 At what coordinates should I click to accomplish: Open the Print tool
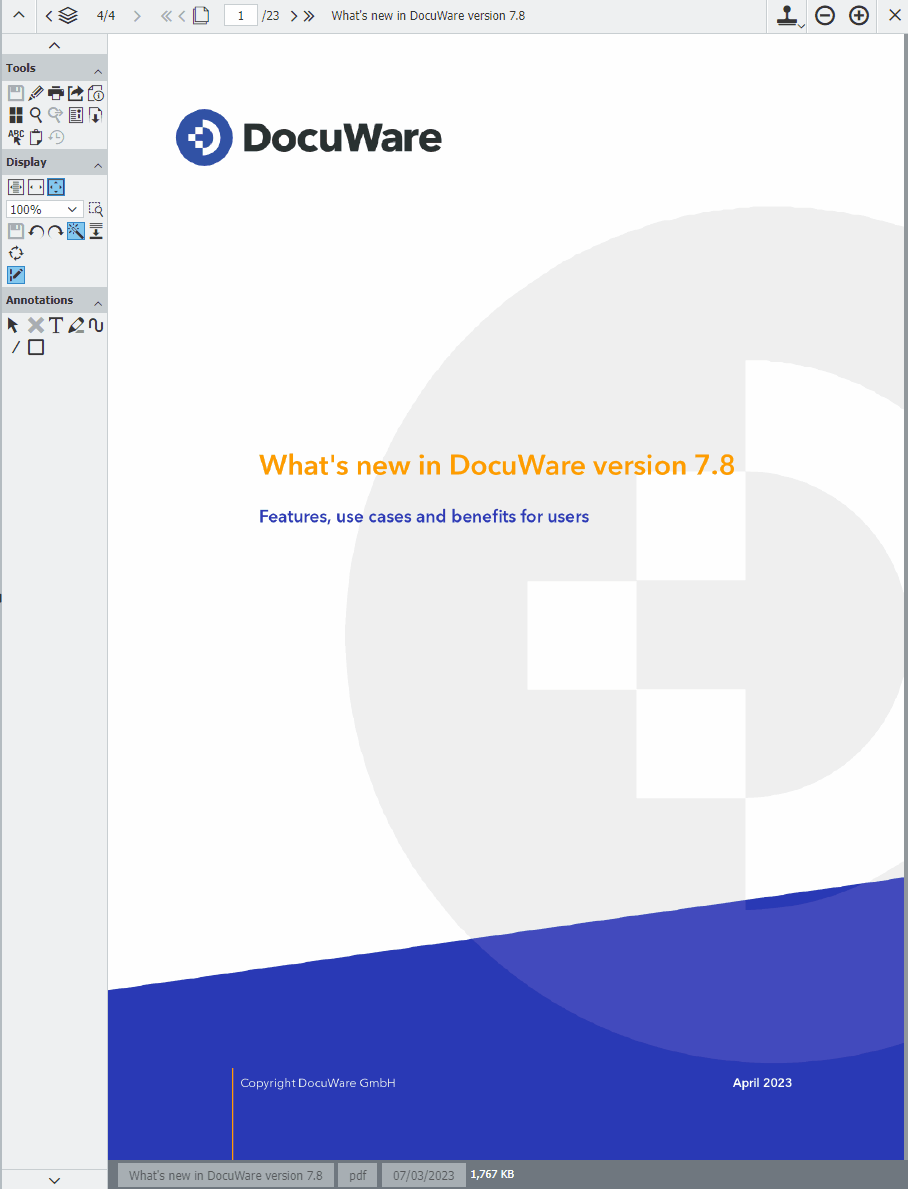click(x=55, y=92)
